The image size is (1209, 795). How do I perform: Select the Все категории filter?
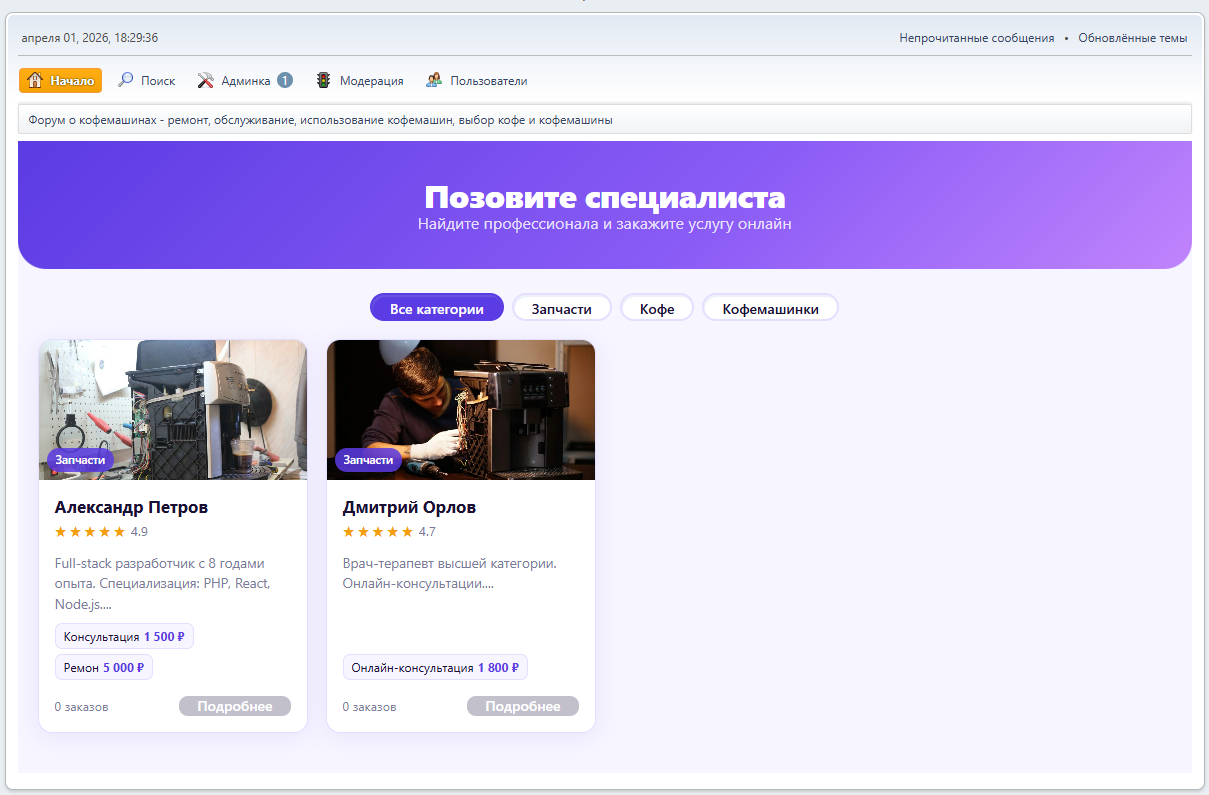pos(436,309)
